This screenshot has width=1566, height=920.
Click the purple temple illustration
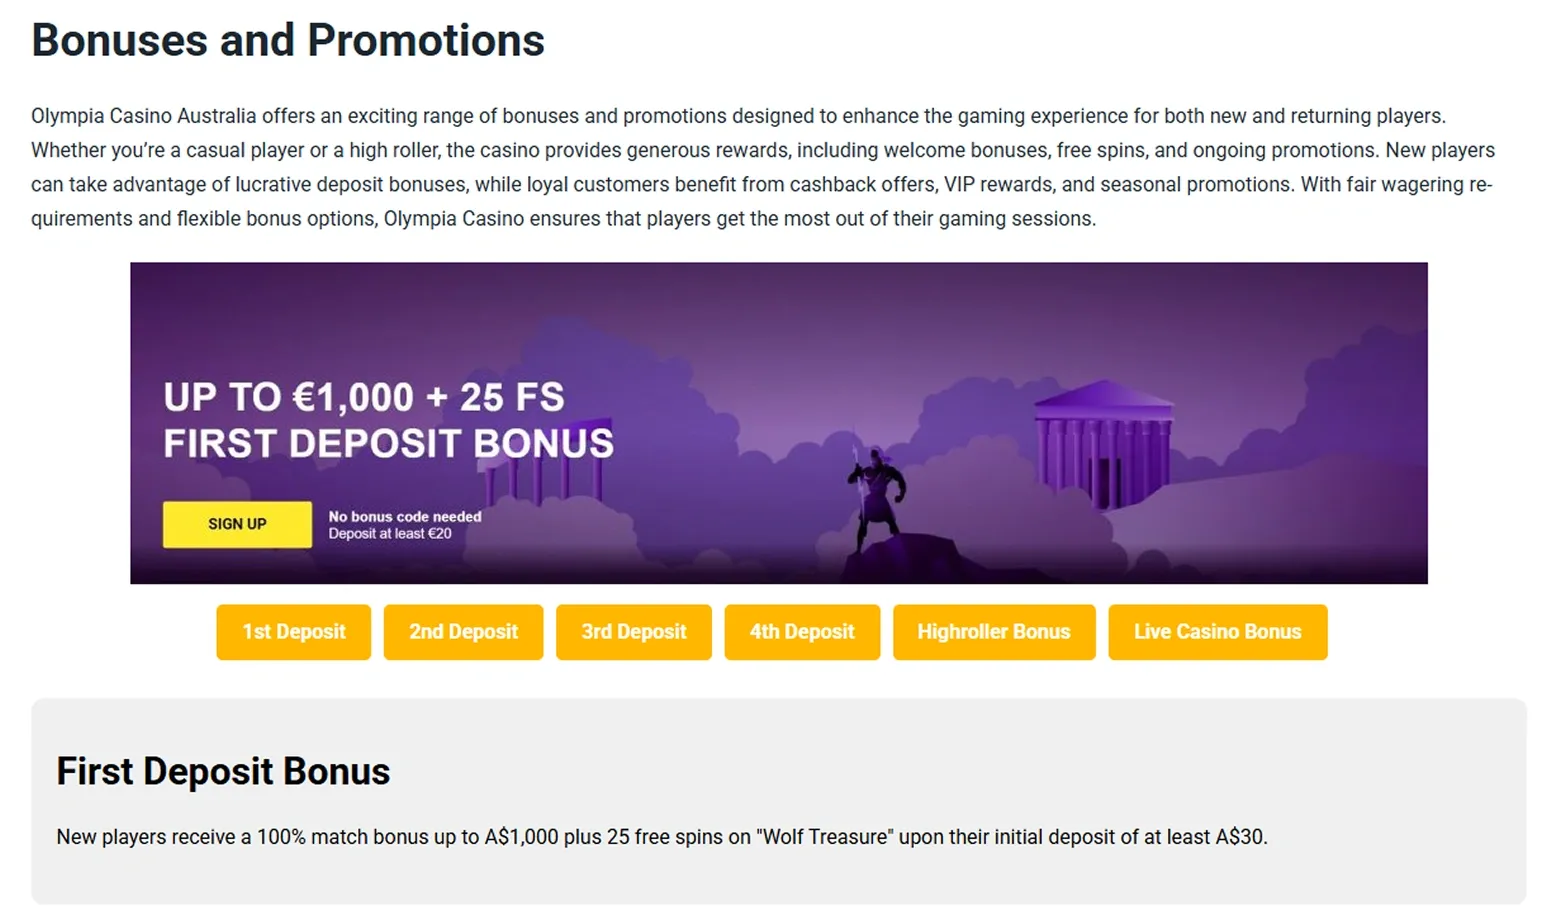[1104, 443]
